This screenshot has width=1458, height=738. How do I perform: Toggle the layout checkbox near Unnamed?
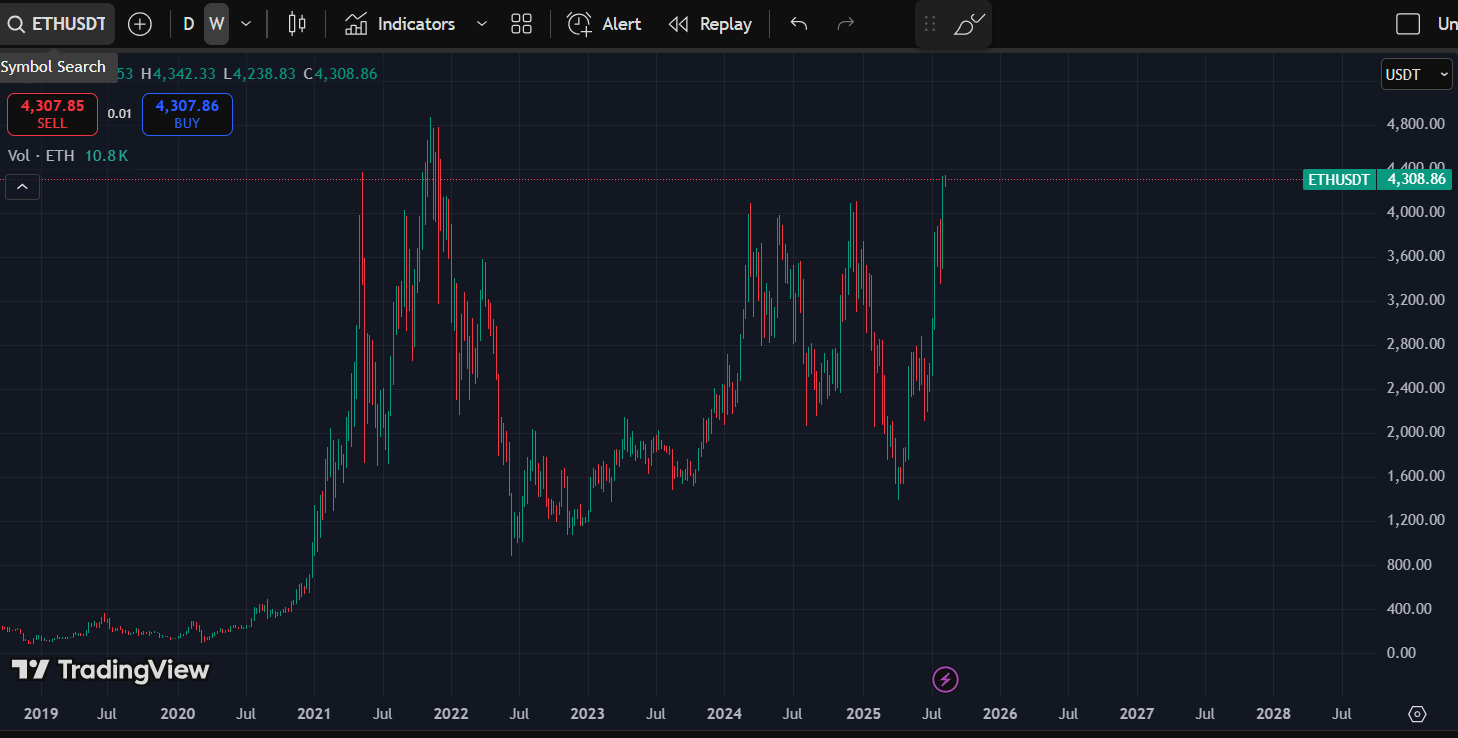coord(1408,24)
